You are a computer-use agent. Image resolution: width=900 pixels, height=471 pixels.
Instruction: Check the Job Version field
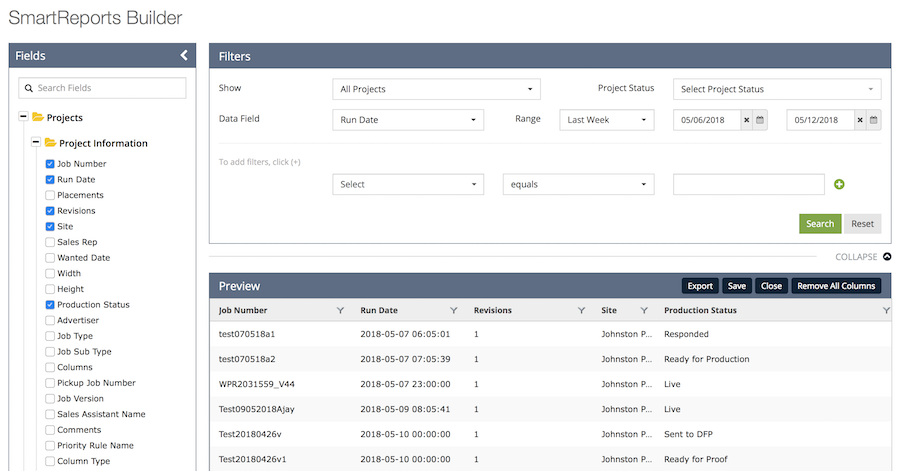pos(50,399)
